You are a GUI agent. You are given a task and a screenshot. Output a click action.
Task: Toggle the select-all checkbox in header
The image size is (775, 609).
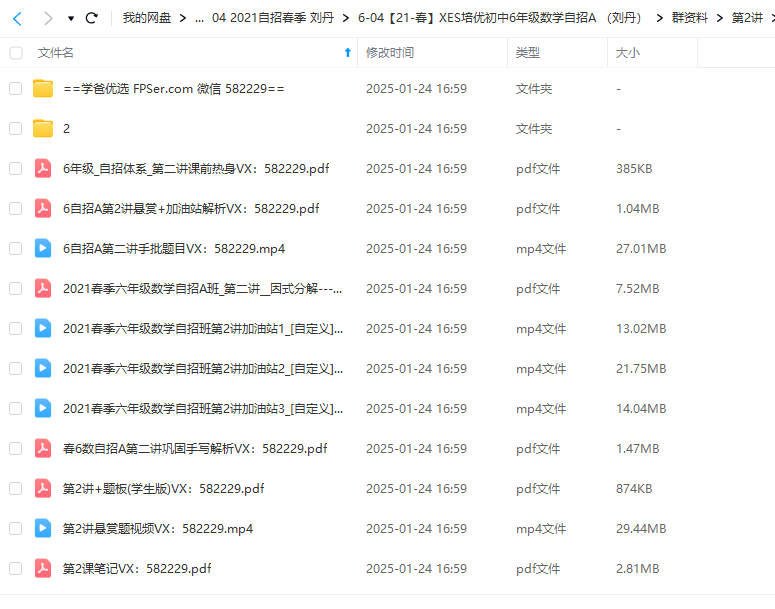point(16,53)
